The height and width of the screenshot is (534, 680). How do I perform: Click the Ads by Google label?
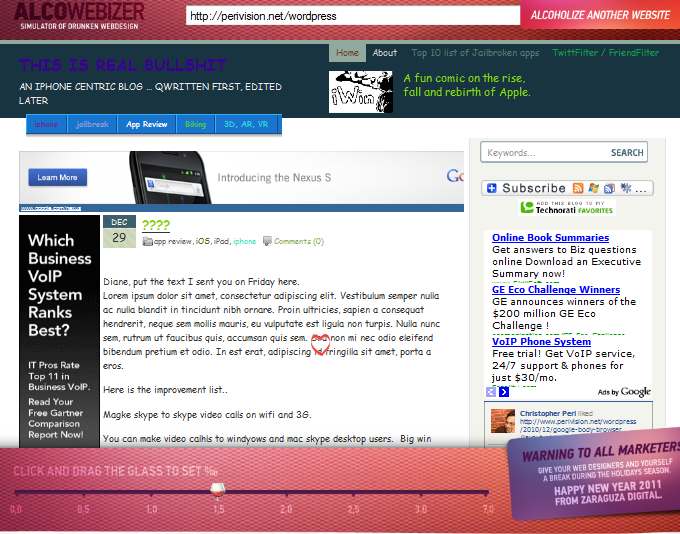[624, 392]
